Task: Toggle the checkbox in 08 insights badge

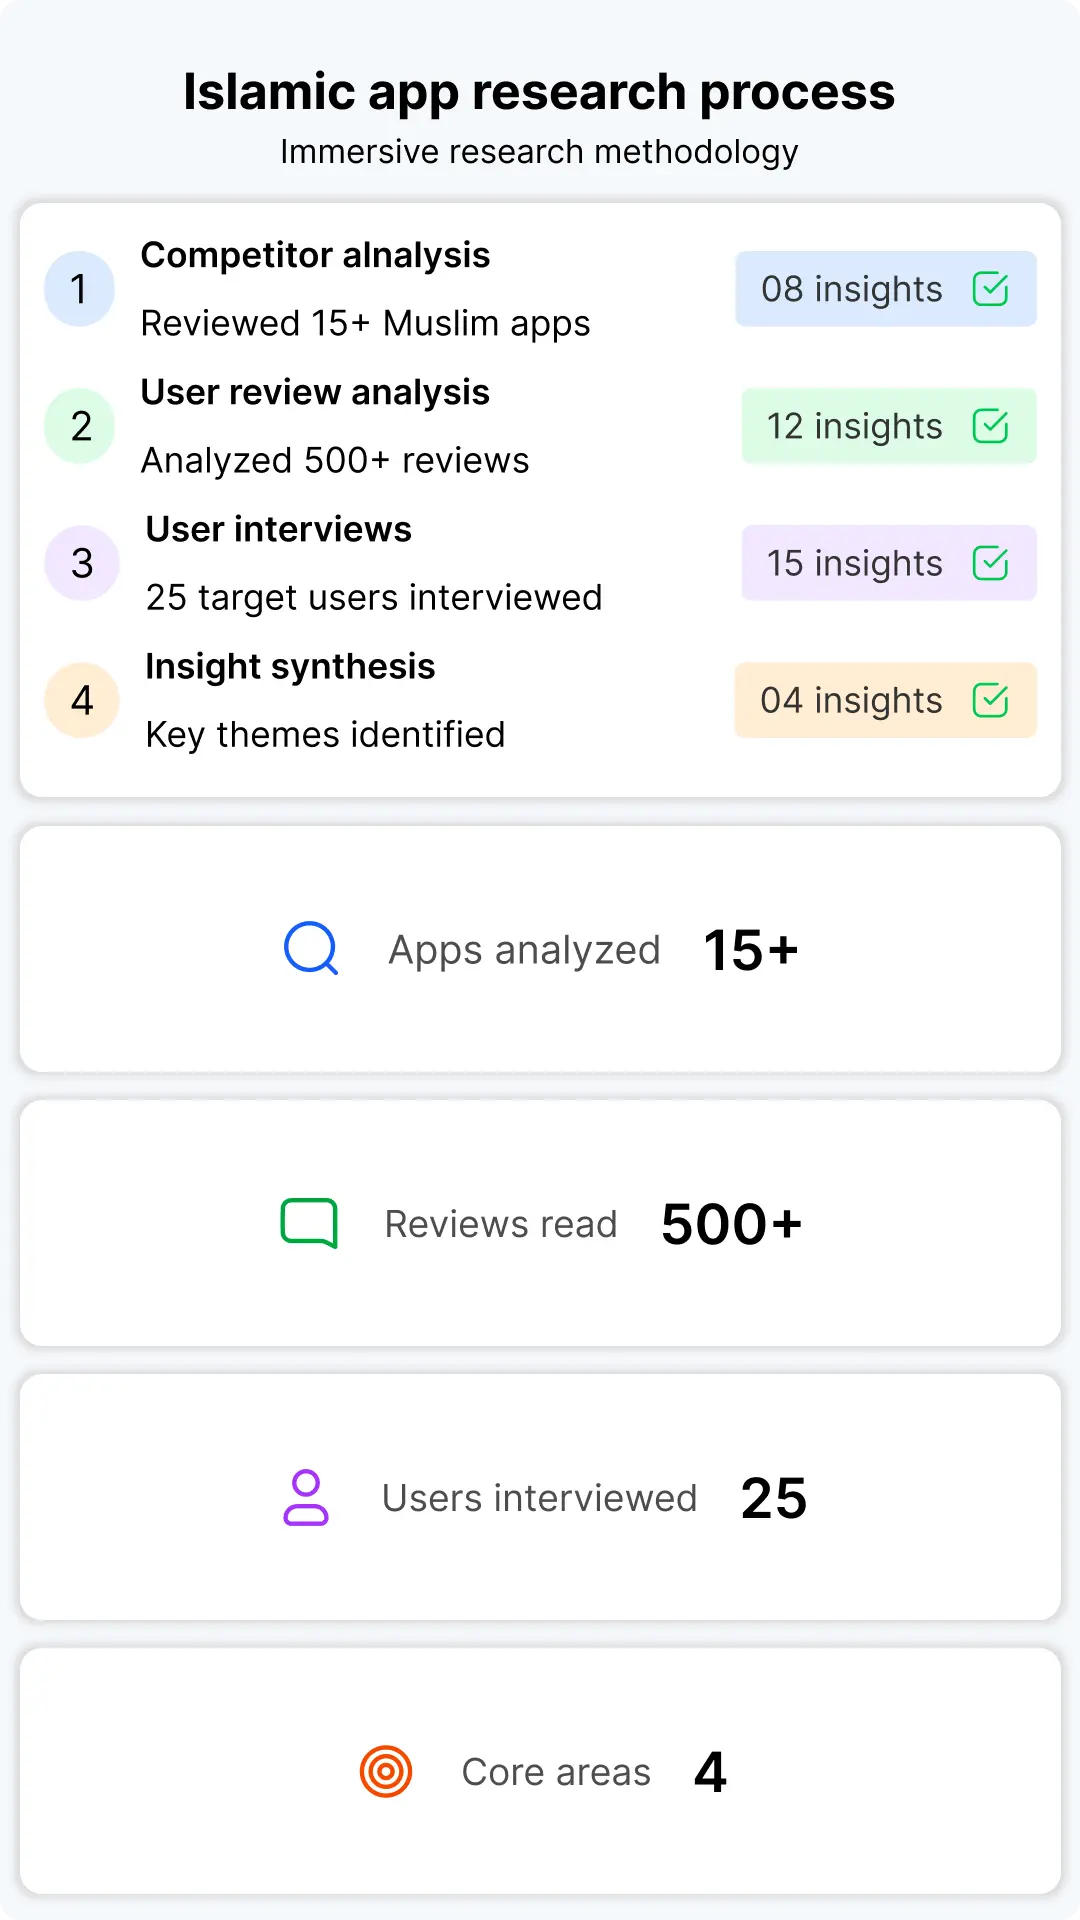Action: click(990, 289)
